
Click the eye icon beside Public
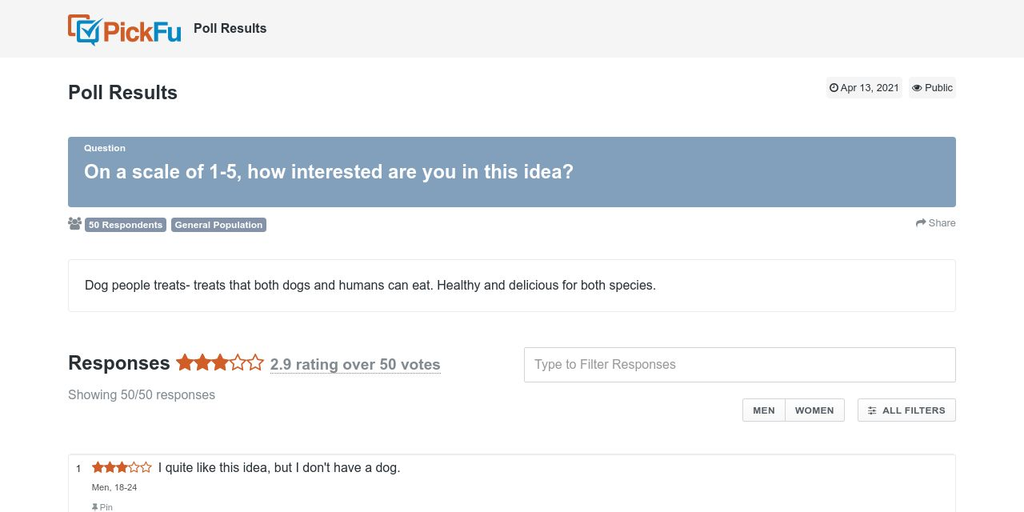[x=917, y=88]
